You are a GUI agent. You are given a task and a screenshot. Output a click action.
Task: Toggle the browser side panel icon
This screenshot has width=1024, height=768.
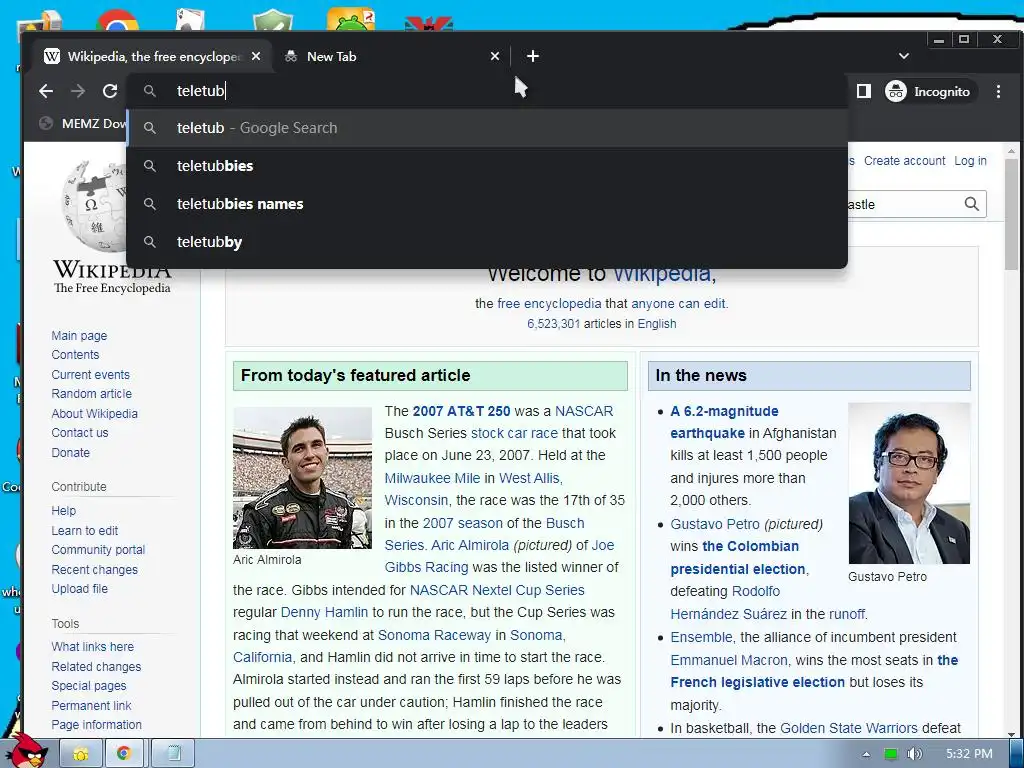(863, 91)
